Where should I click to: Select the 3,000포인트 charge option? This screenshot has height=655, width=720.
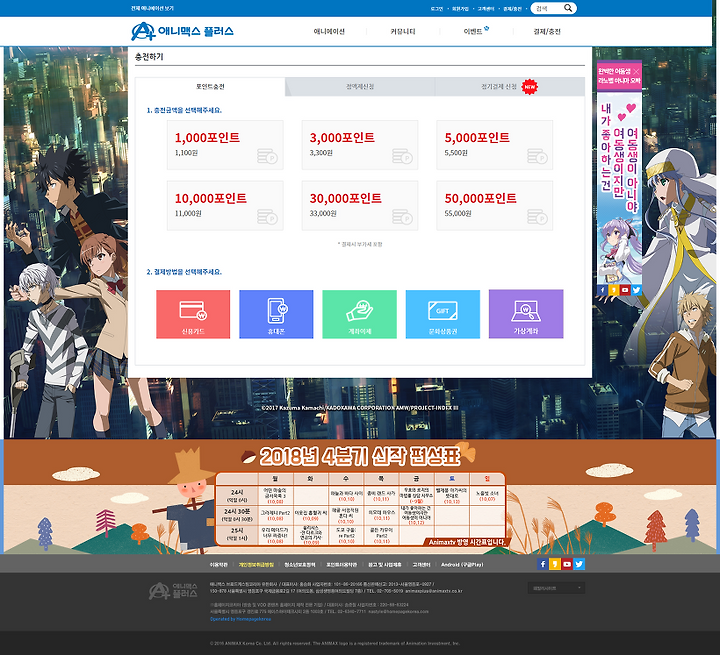tap(360, 145)
